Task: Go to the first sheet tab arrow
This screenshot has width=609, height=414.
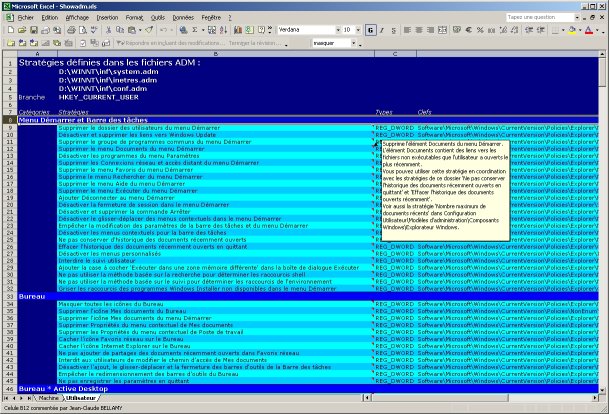Action: click(x=6, y=398)
